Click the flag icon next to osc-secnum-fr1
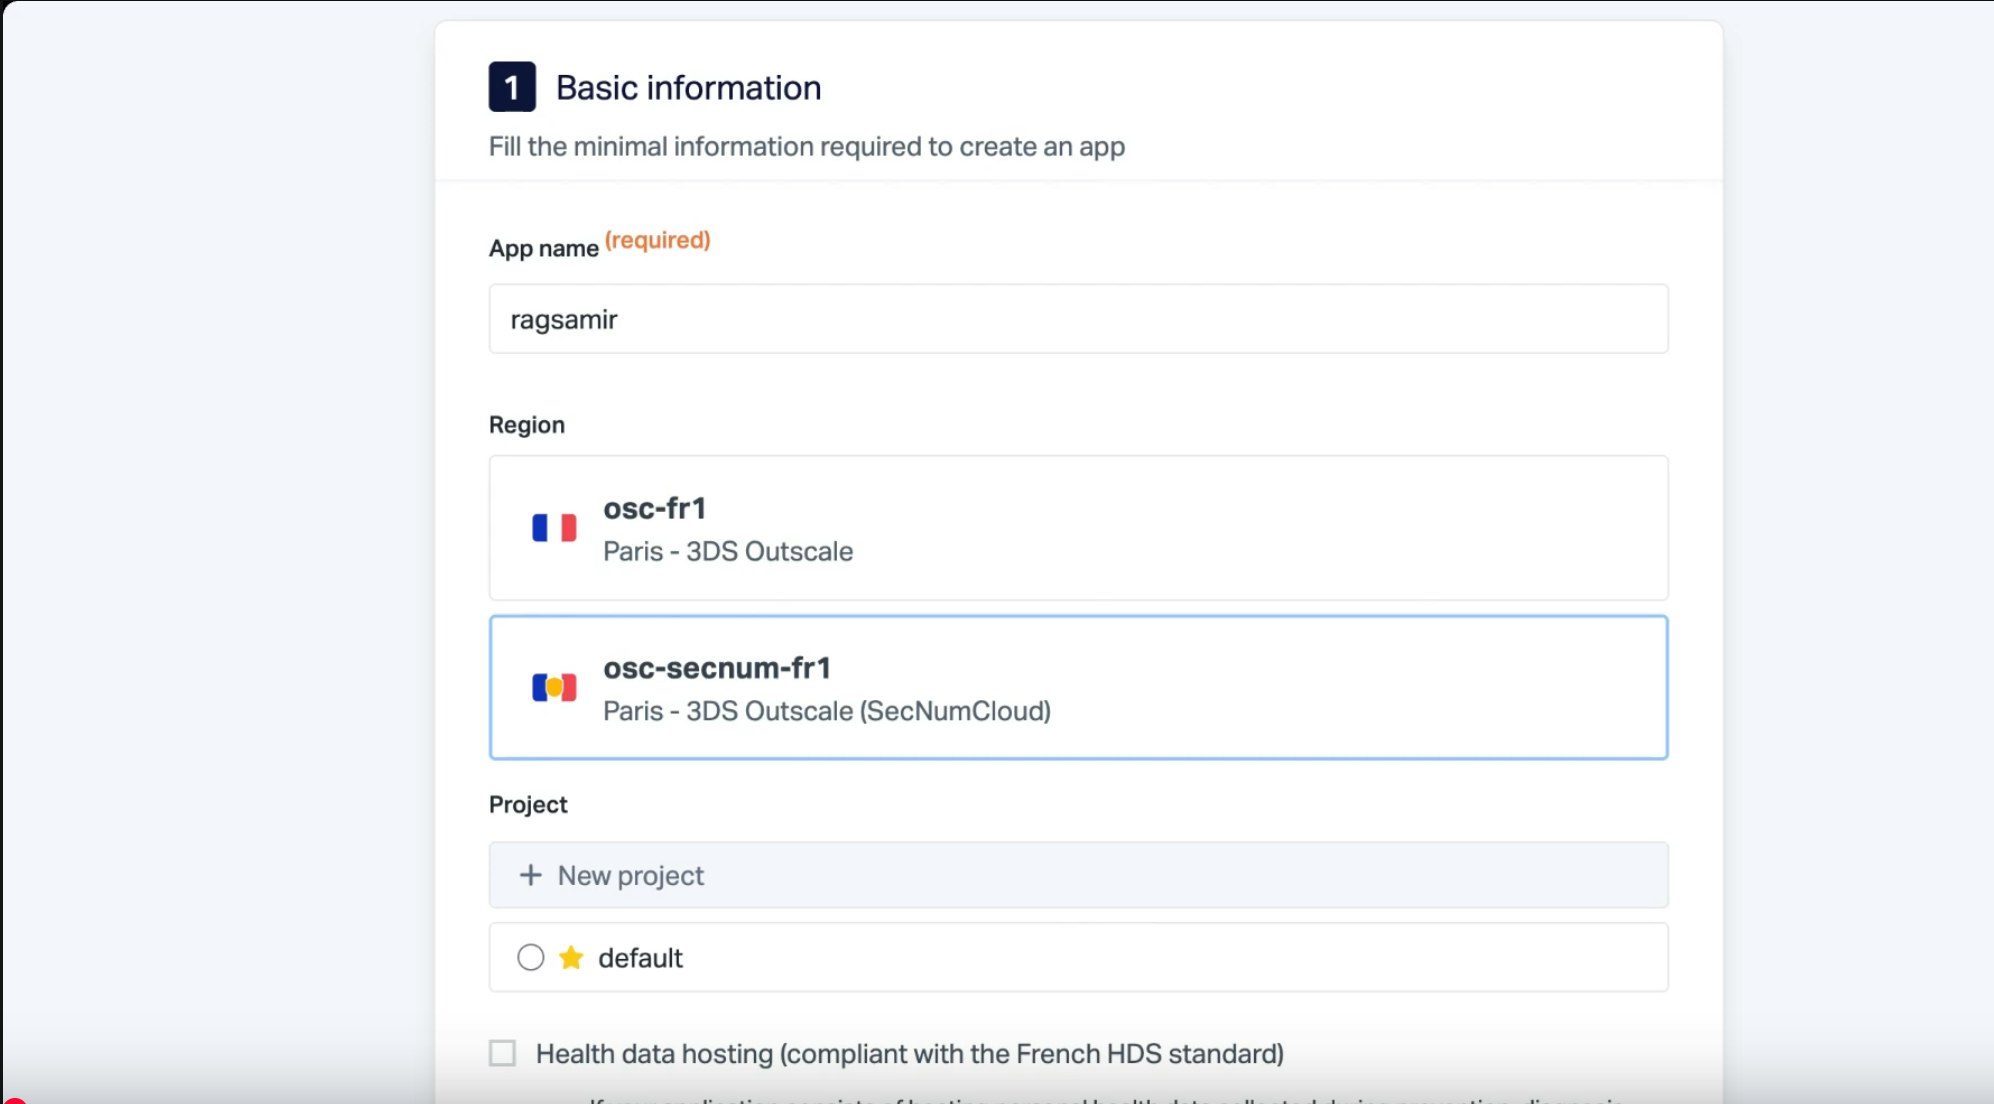The image size is (1994, 1104). click(553, 687)
